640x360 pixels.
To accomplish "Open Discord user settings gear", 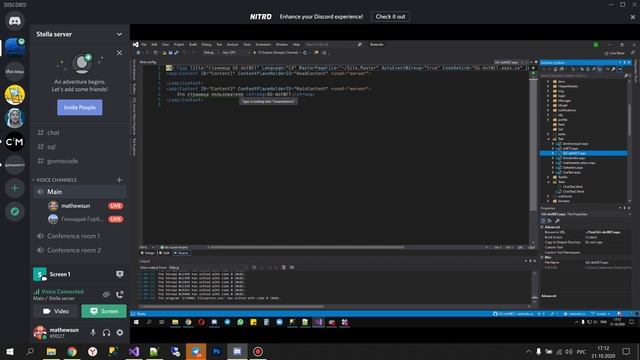I will click(120, 333).
